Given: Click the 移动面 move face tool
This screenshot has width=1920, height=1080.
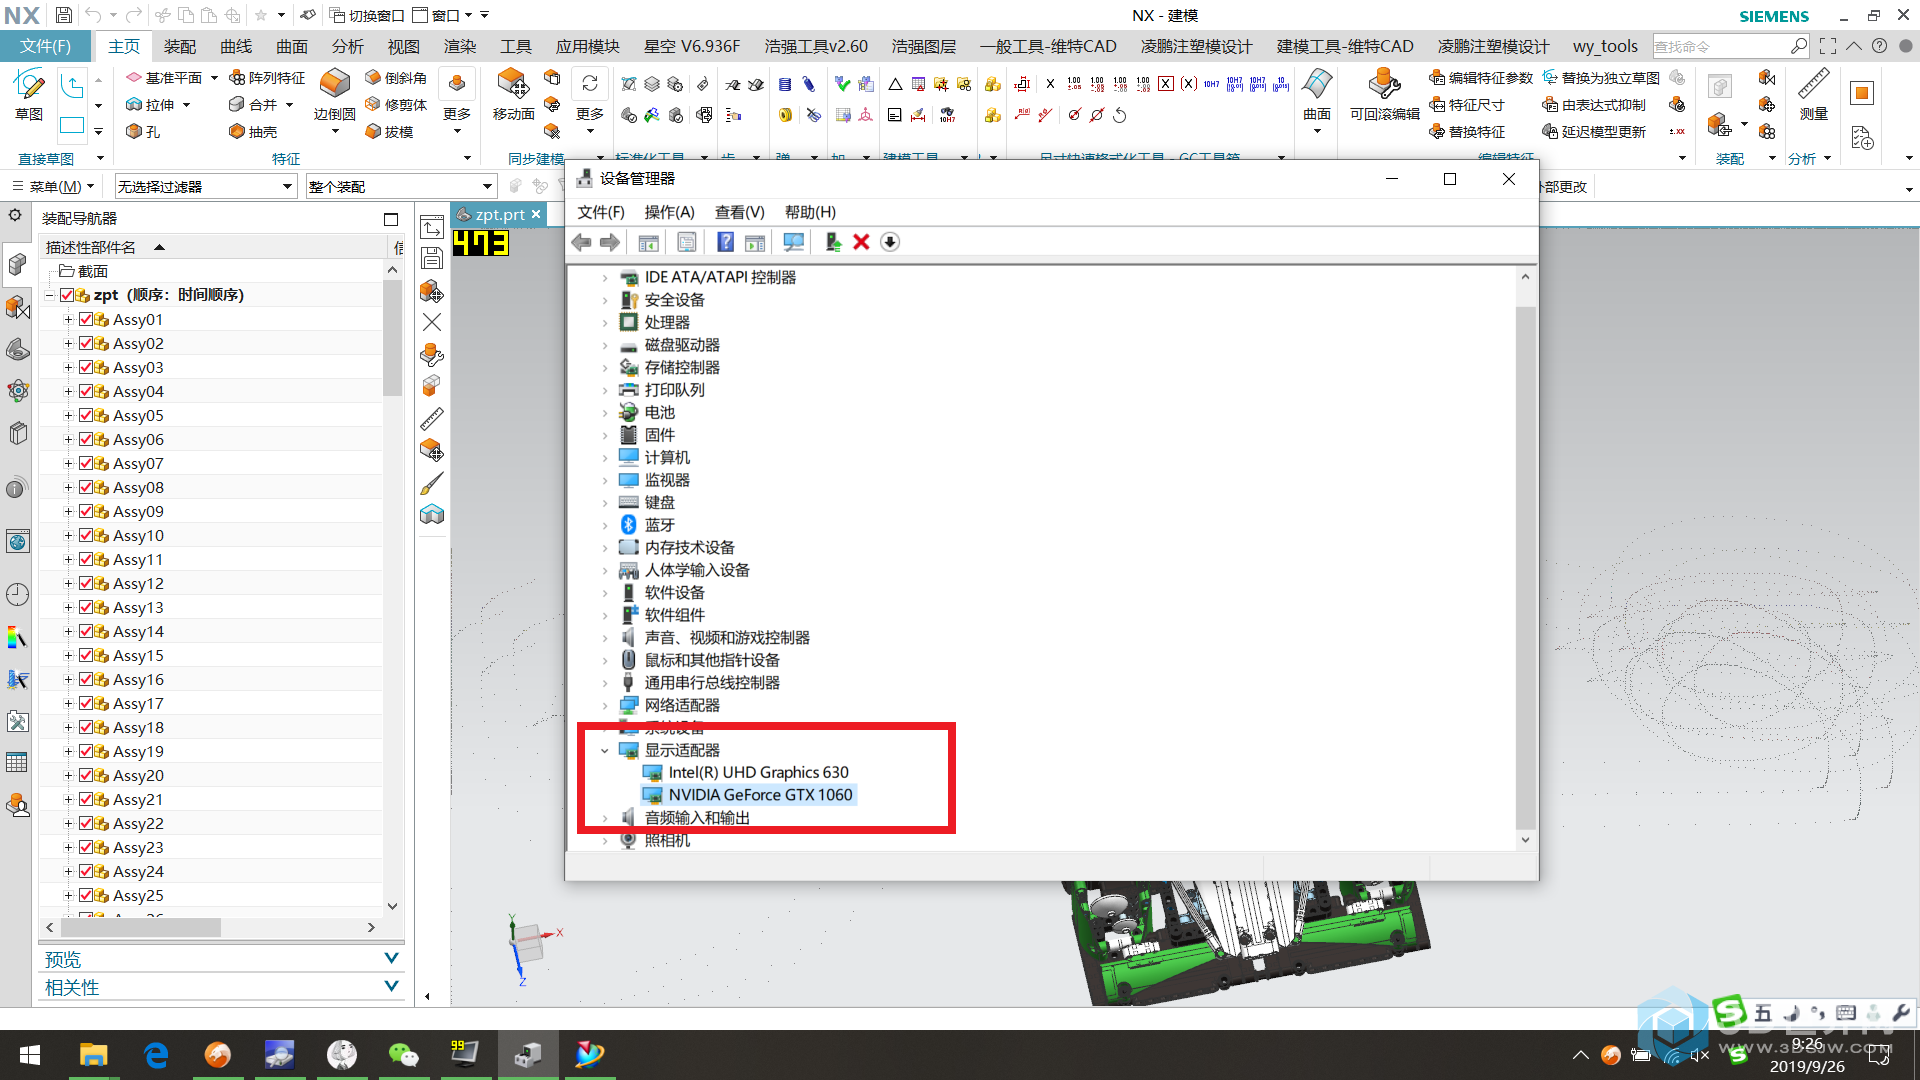Looking at the screenshot, I should [x=513, y=97].
